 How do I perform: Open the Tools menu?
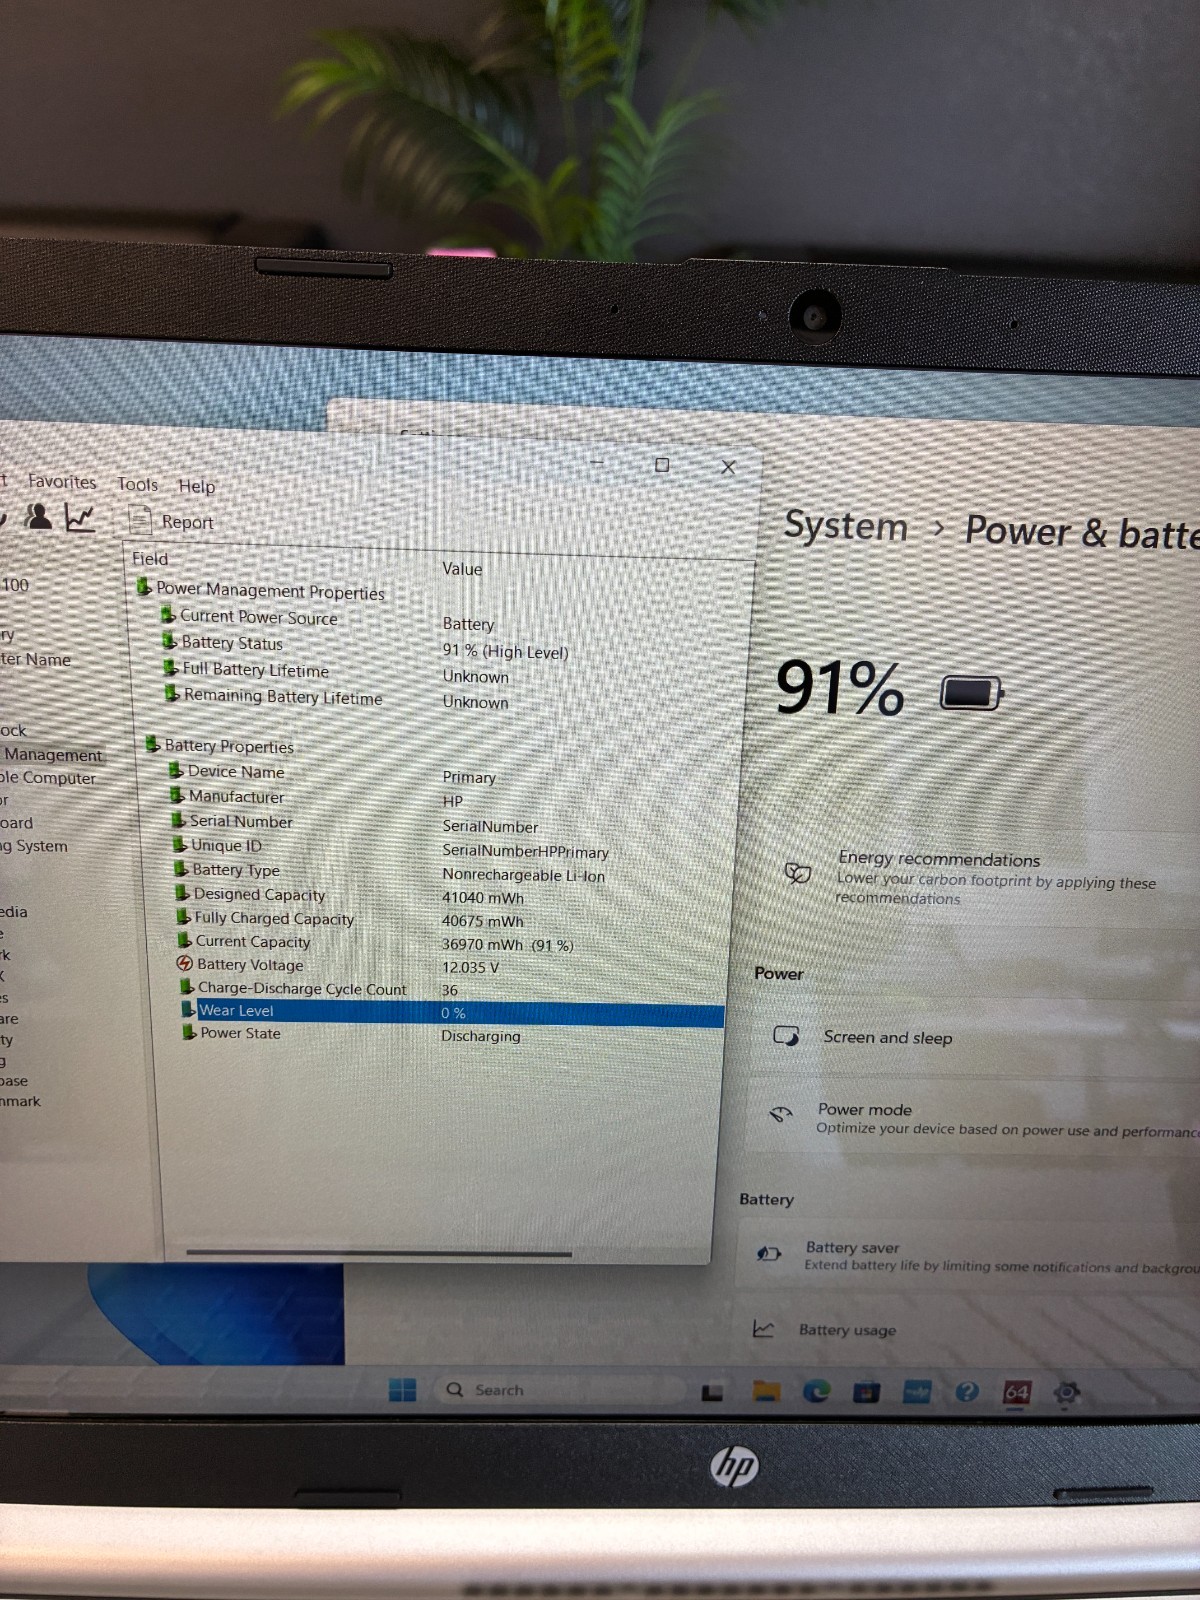pos(138,484)
